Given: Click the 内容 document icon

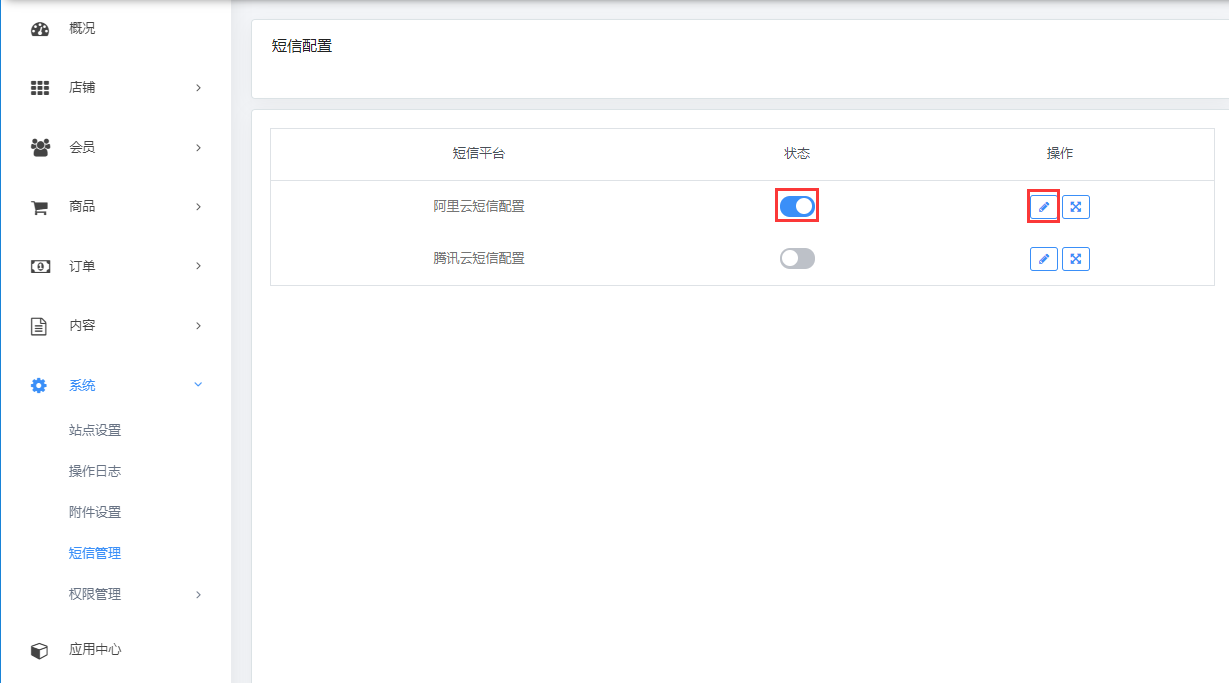Looking at the screenshot, I should click(39, 326).
